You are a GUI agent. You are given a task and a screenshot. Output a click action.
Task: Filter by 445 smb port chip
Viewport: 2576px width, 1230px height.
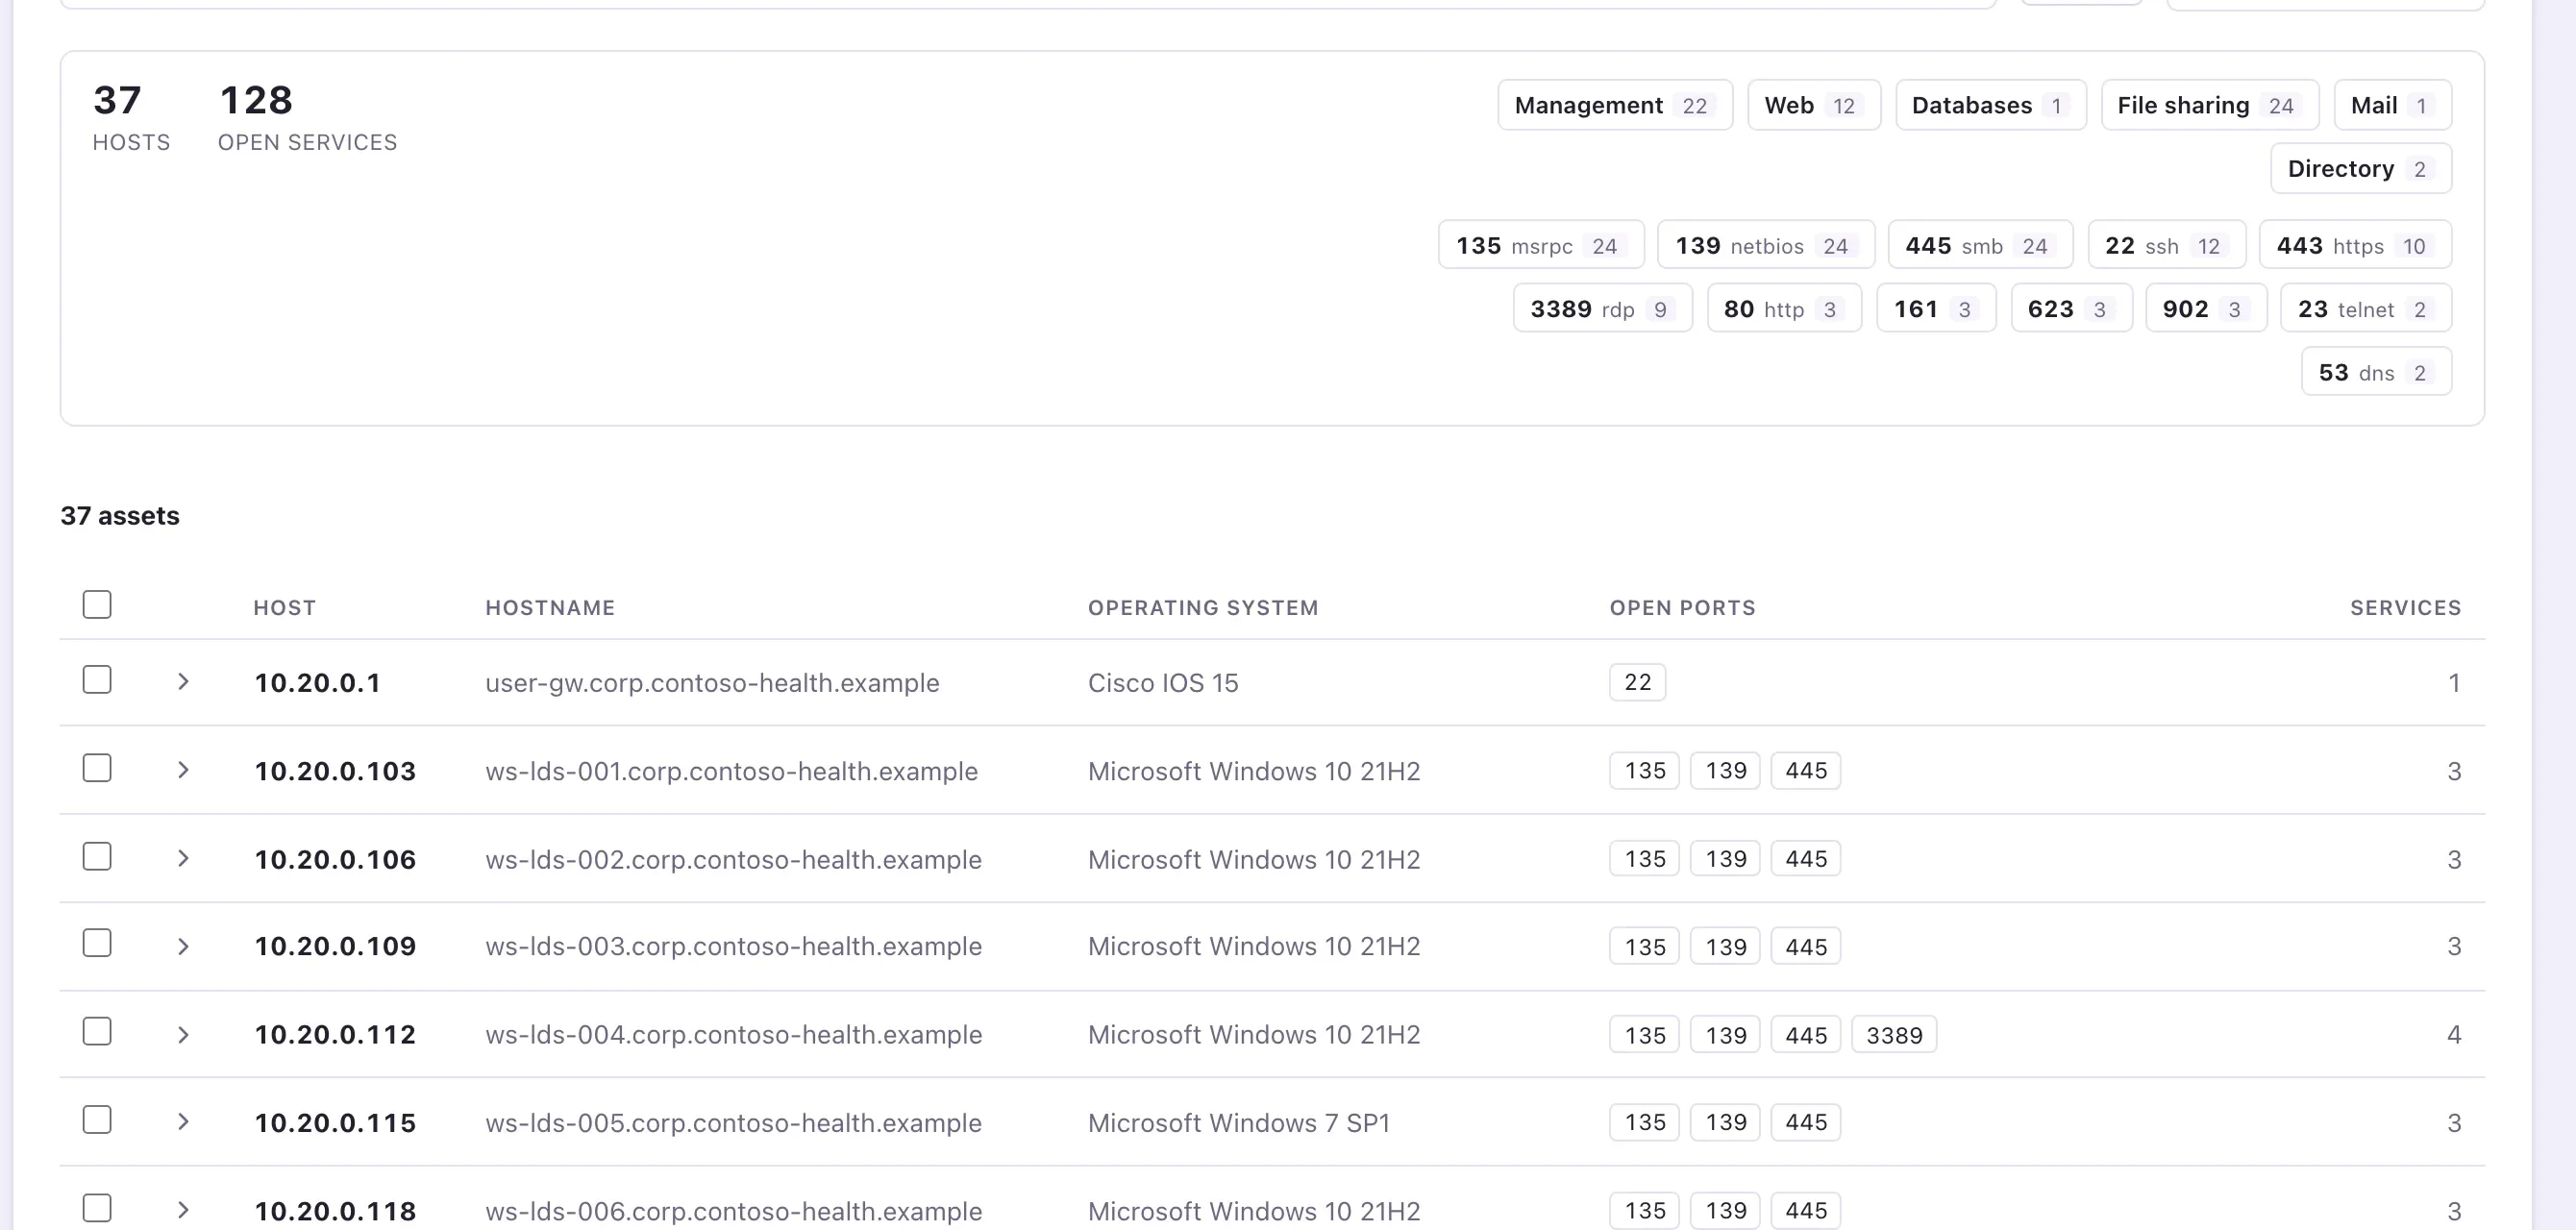pyautogui.click(x=1981, y=245)
